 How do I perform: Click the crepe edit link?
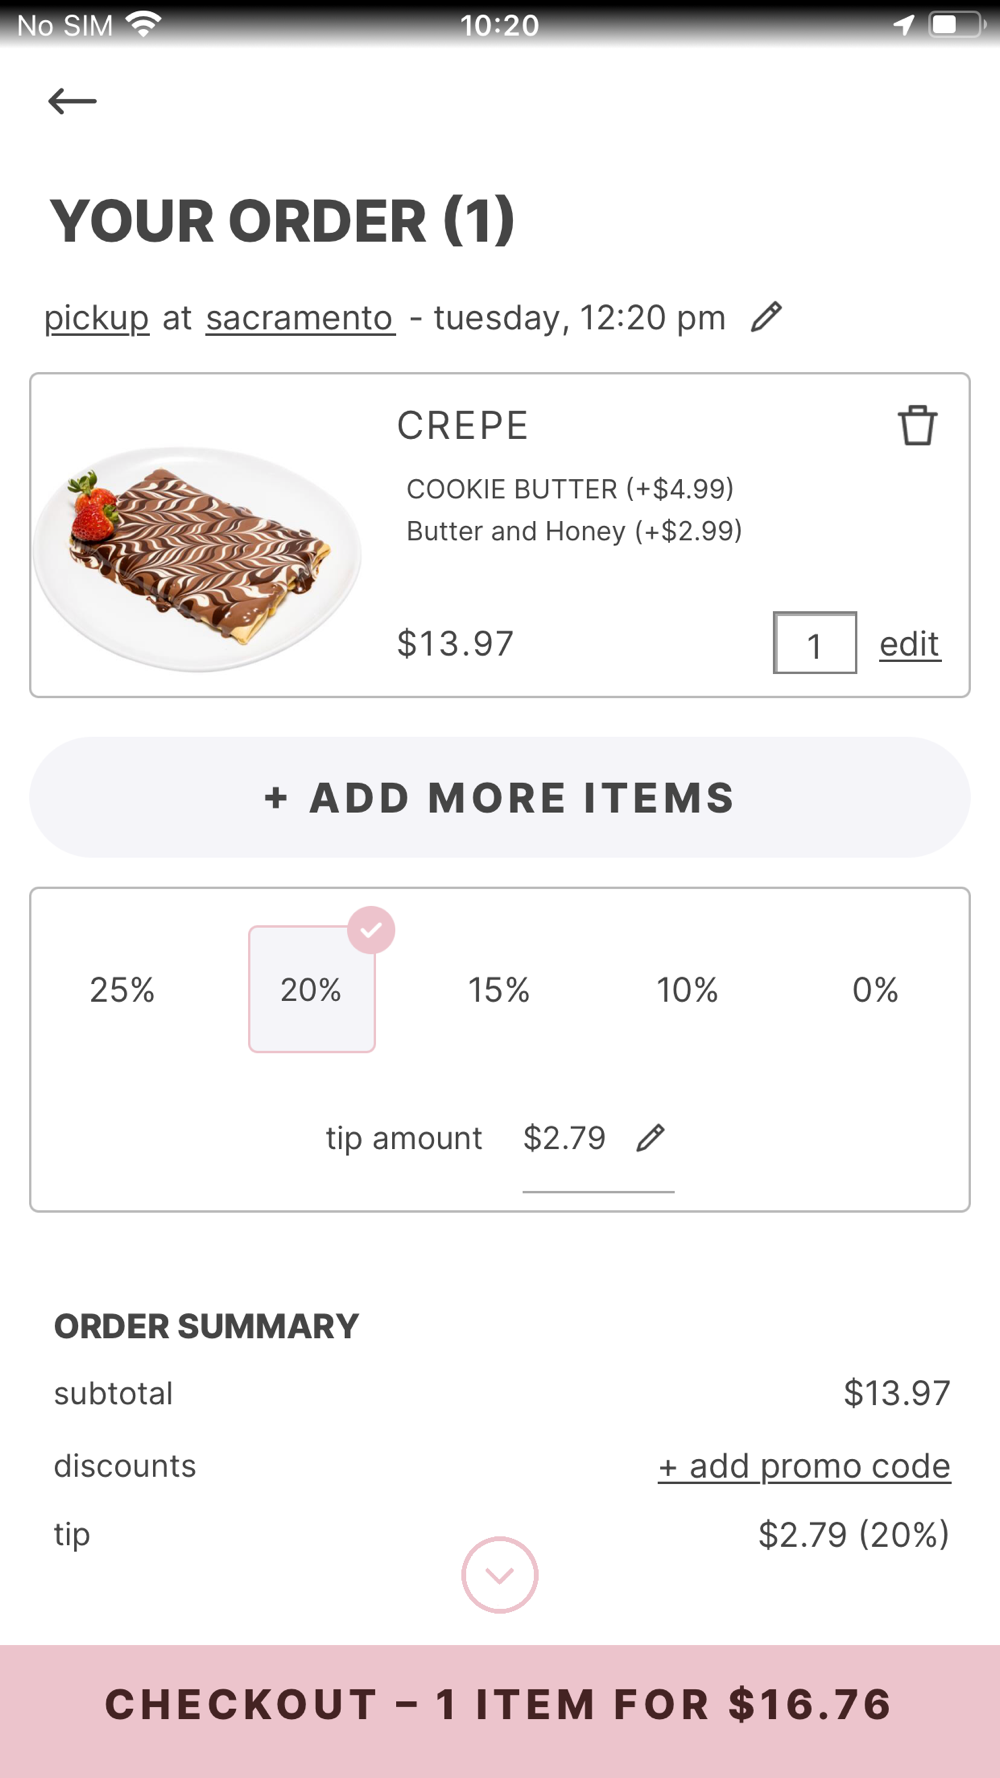tap(909, 644)
